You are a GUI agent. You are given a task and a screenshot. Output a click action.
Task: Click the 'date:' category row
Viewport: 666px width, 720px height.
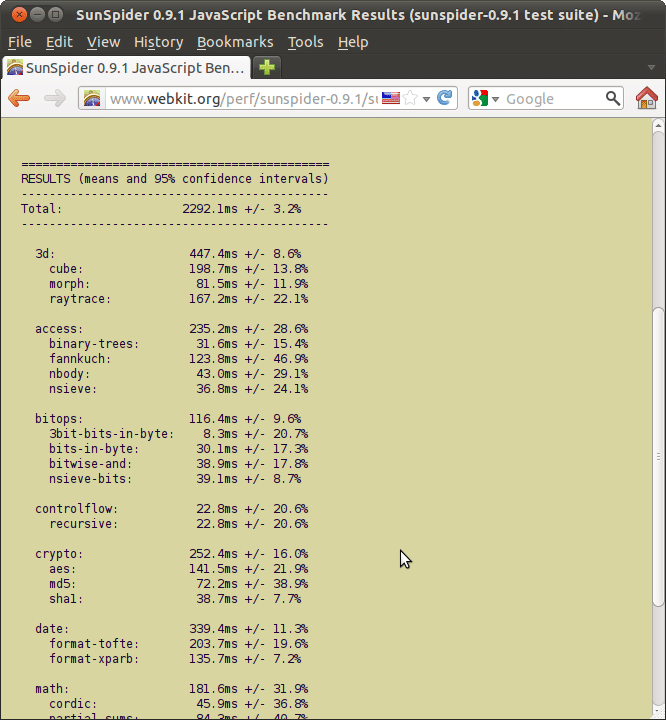pyautogui.click(x=172, y=629)
